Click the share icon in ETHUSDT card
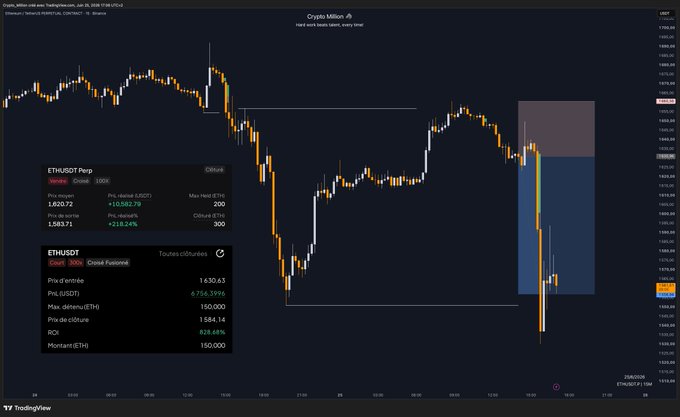The width and height of the screenshot is (680, 417). coord(220,254)
